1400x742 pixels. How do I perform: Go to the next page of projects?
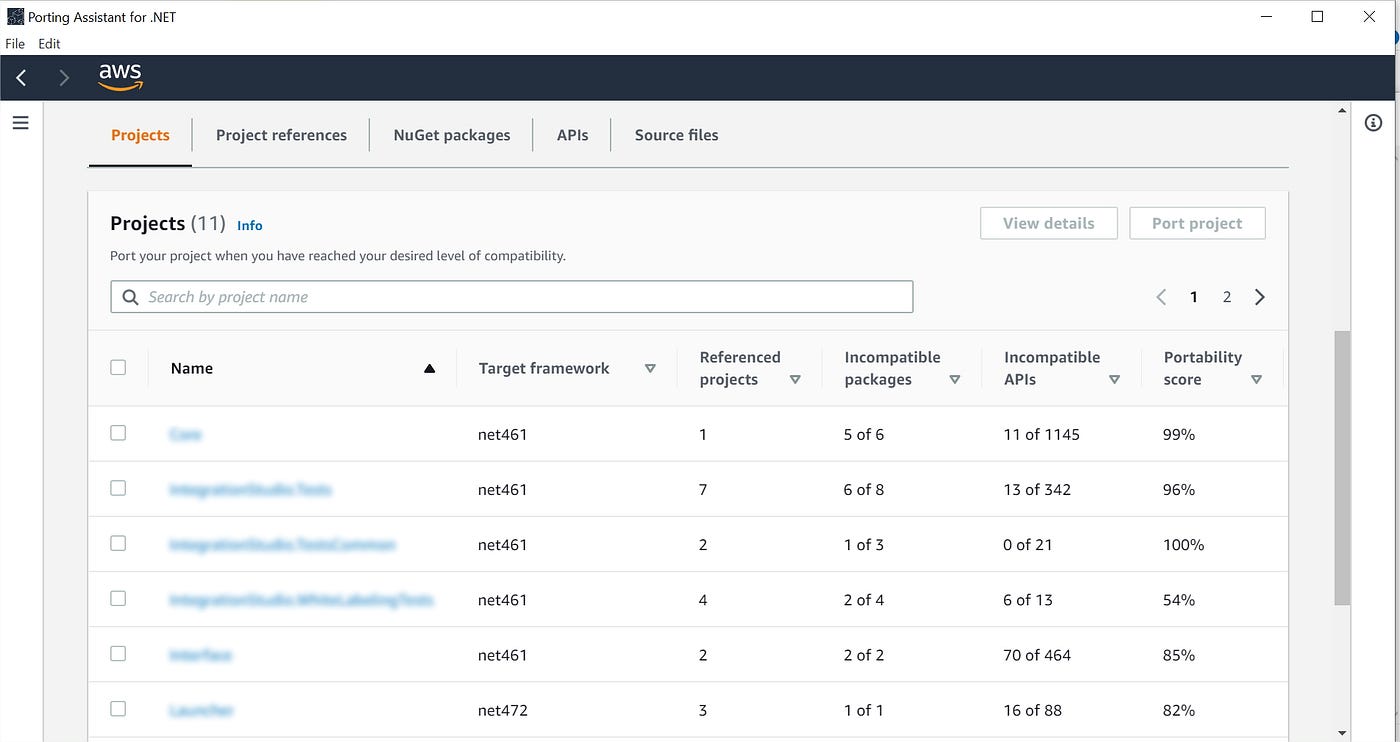1260,296
